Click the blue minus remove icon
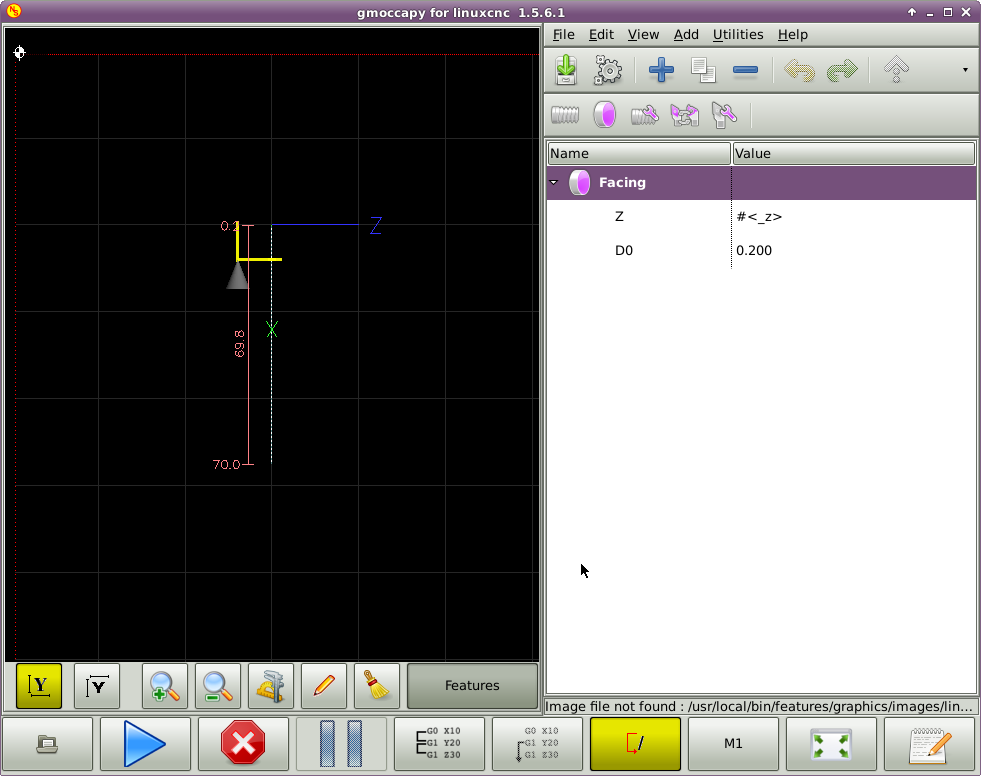 (745, 69)
